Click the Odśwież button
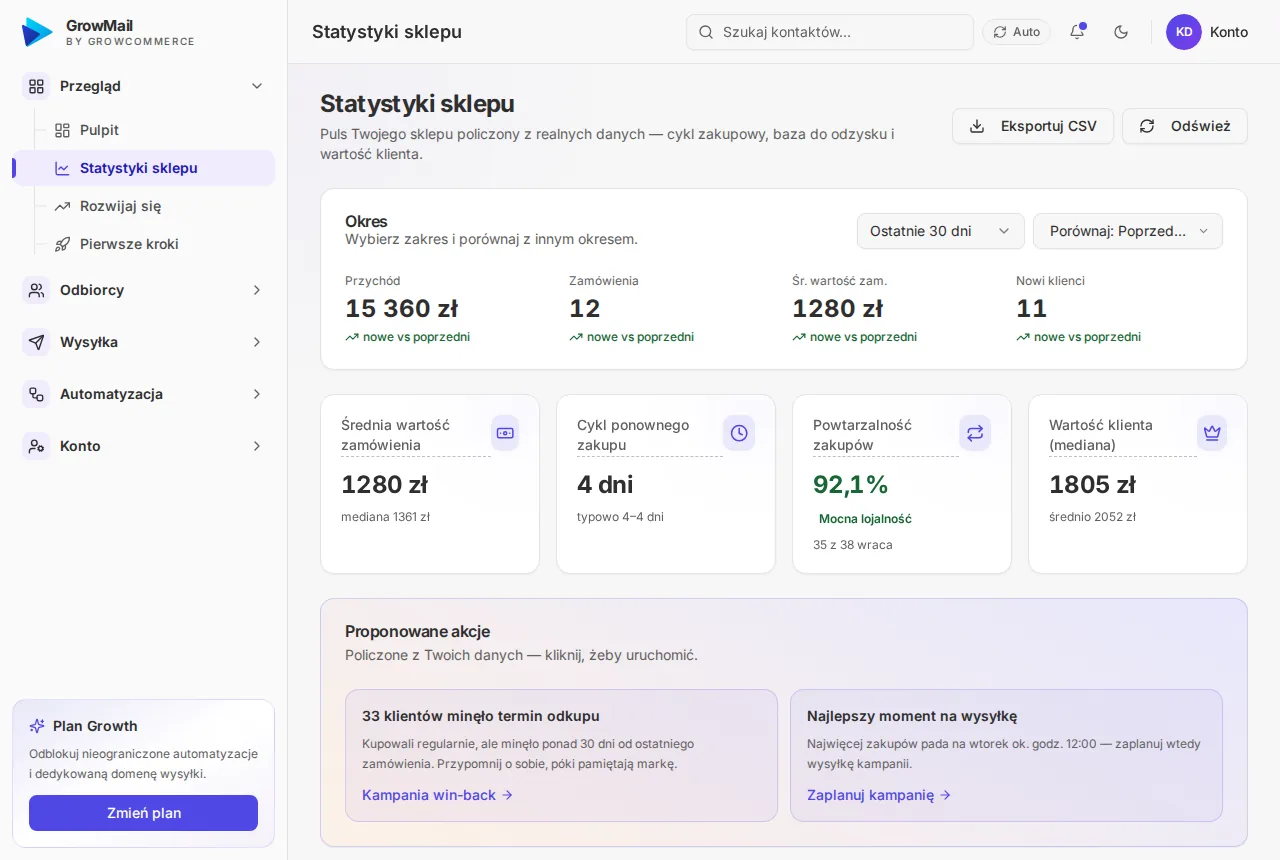The width and height of the screenshot is (1280, 860). [1185, 126]
